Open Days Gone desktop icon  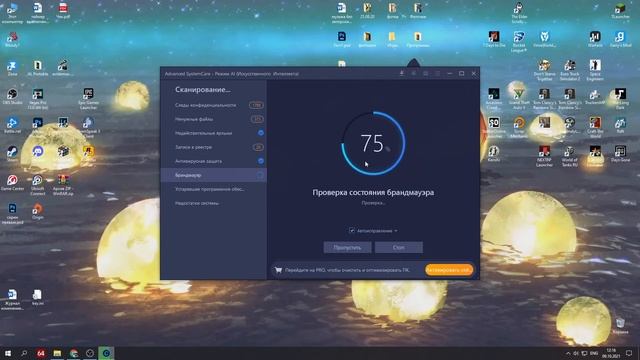pyautogui.click(x=620, y=154)
